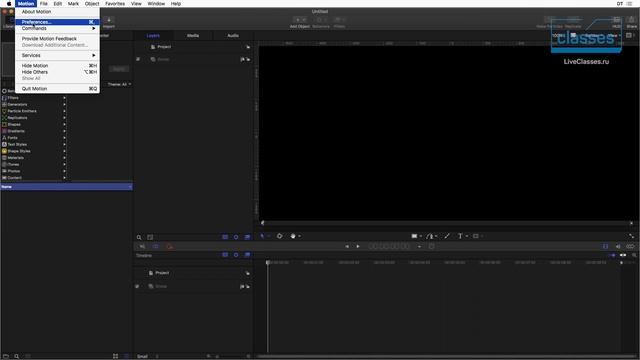Select the Project row in Layers list
The height and width of the screenshot is (360, 640).
coord(193,47)
